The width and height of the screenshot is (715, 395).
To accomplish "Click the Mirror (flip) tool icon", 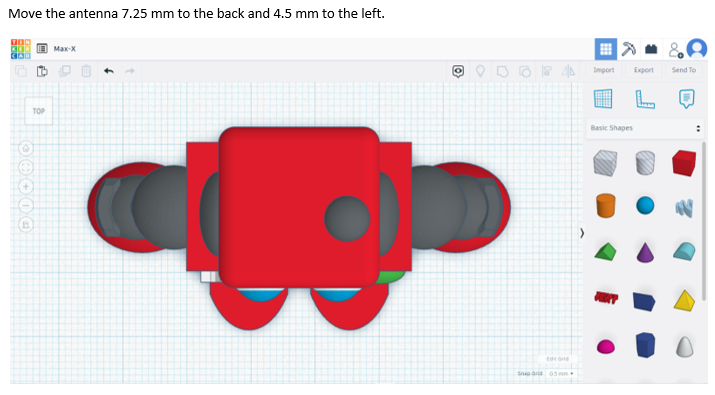I will [x=568, y=71].
